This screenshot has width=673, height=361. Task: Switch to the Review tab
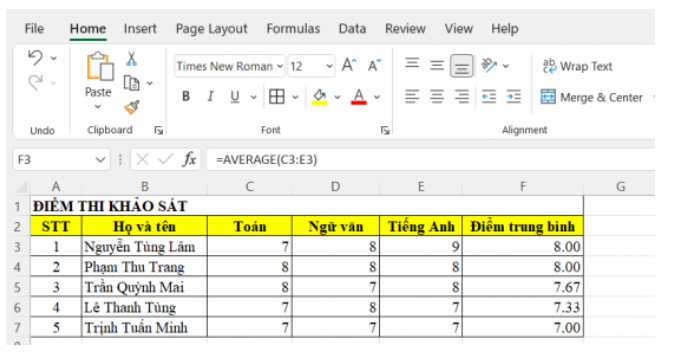(405, 29)
